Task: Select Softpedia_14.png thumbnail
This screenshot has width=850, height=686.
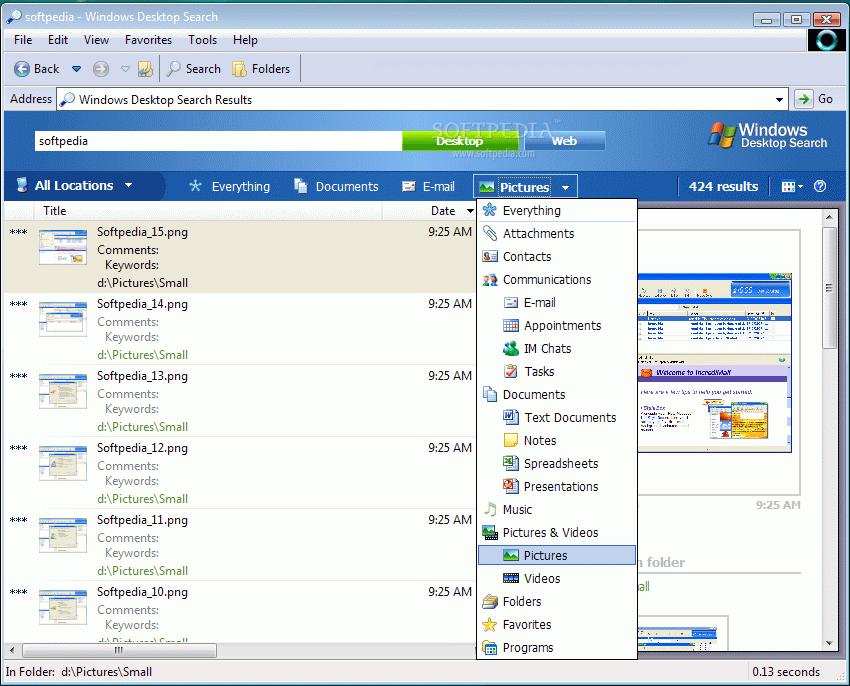Action: tap(63, 319)
